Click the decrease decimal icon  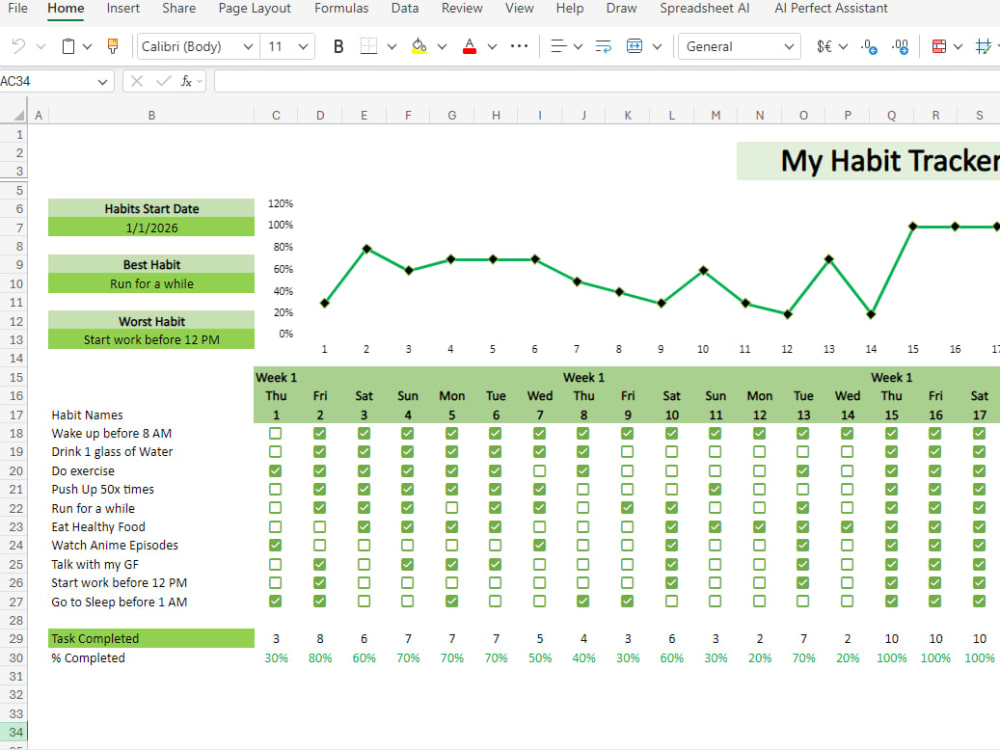(869, 46)
